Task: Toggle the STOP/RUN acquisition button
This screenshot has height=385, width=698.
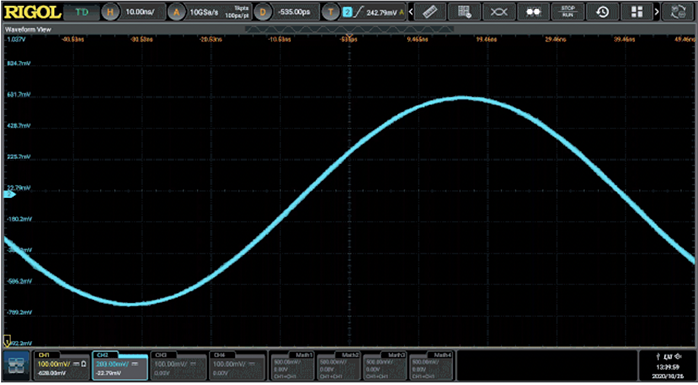Action: 568,12
